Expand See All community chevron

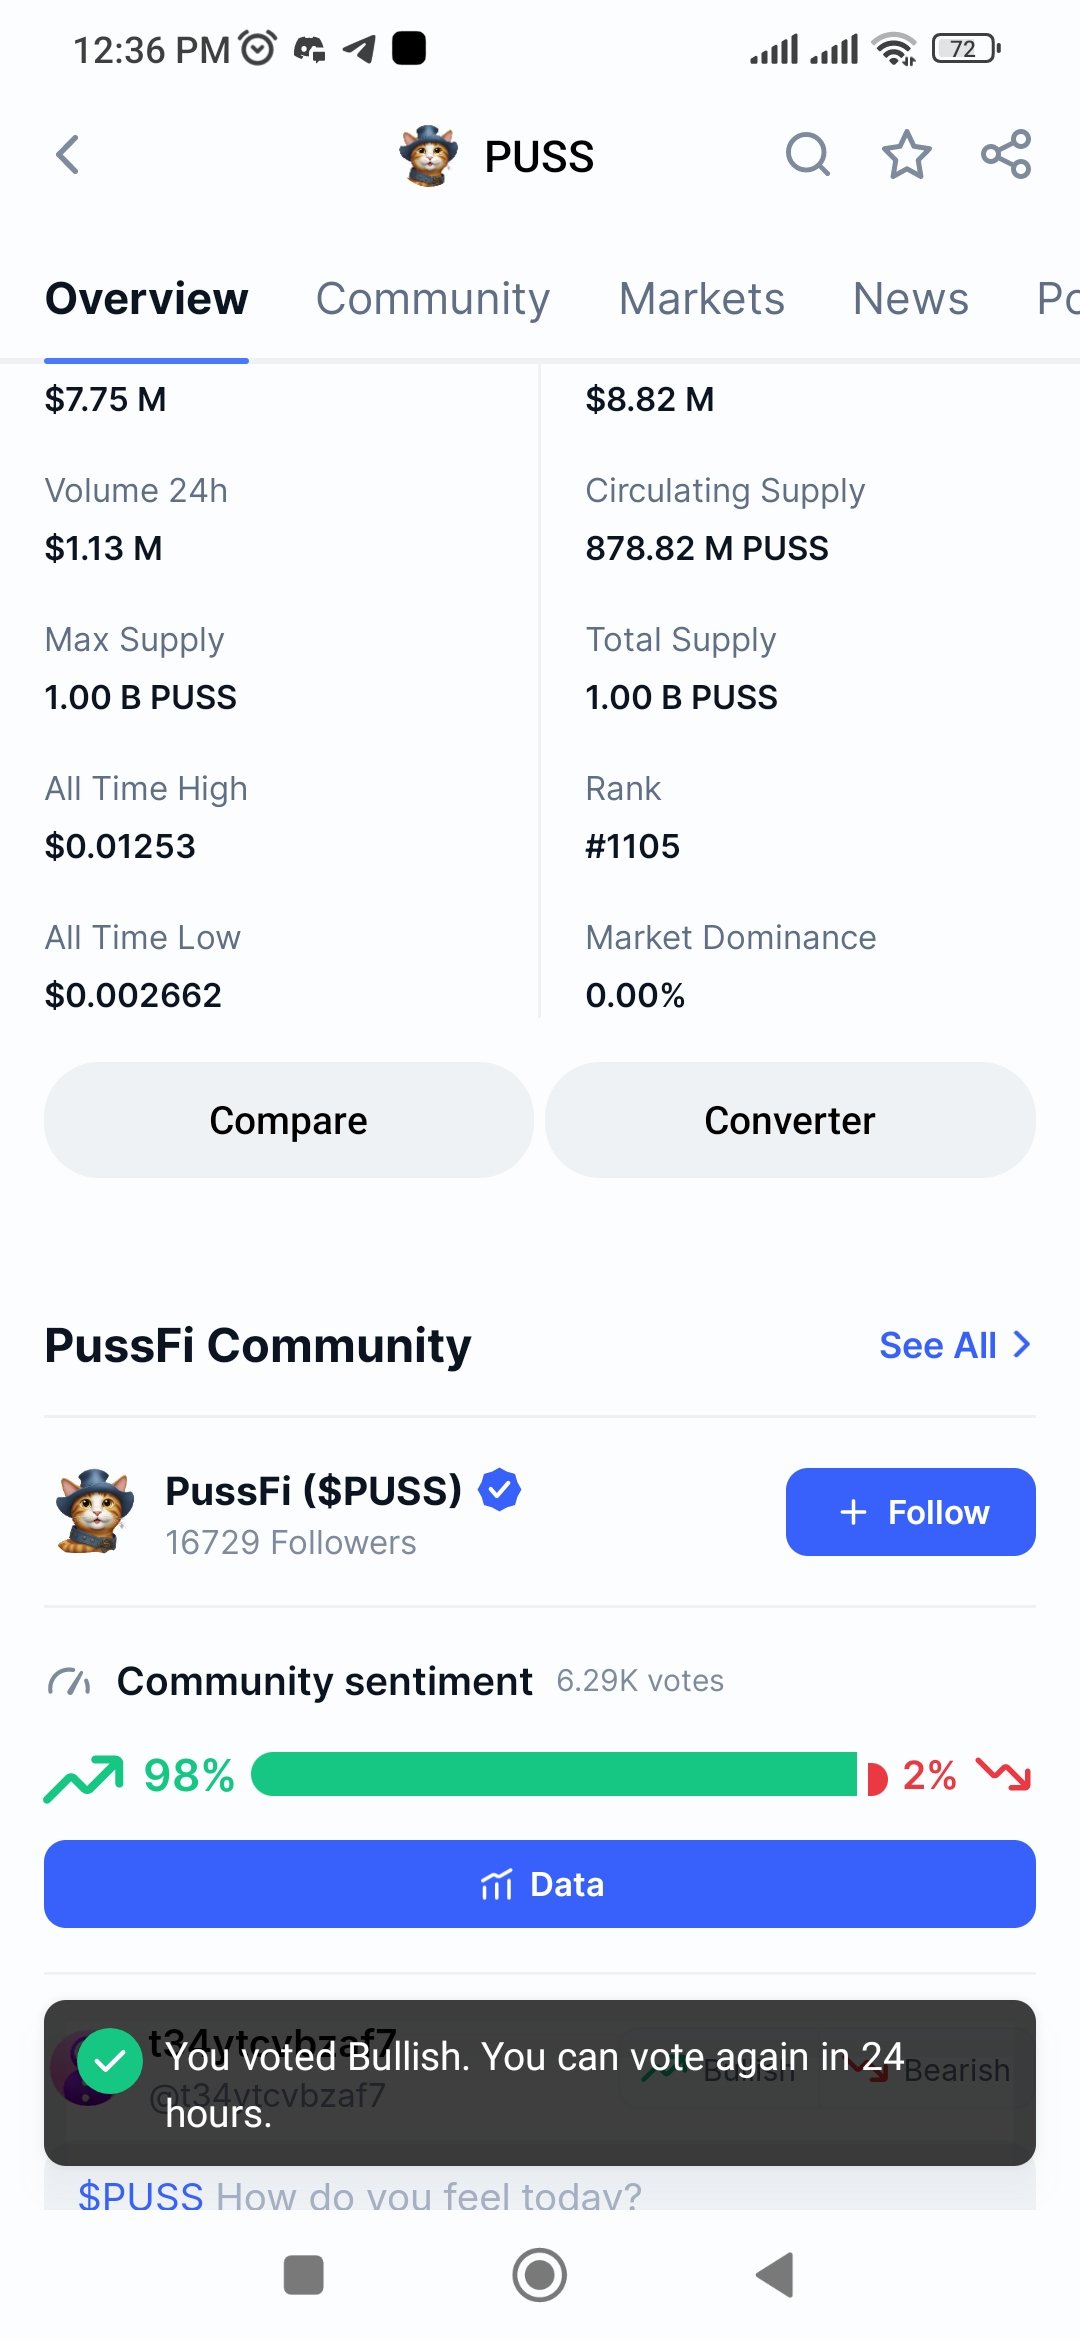pyautogui.click(x=1021, y=1345)
